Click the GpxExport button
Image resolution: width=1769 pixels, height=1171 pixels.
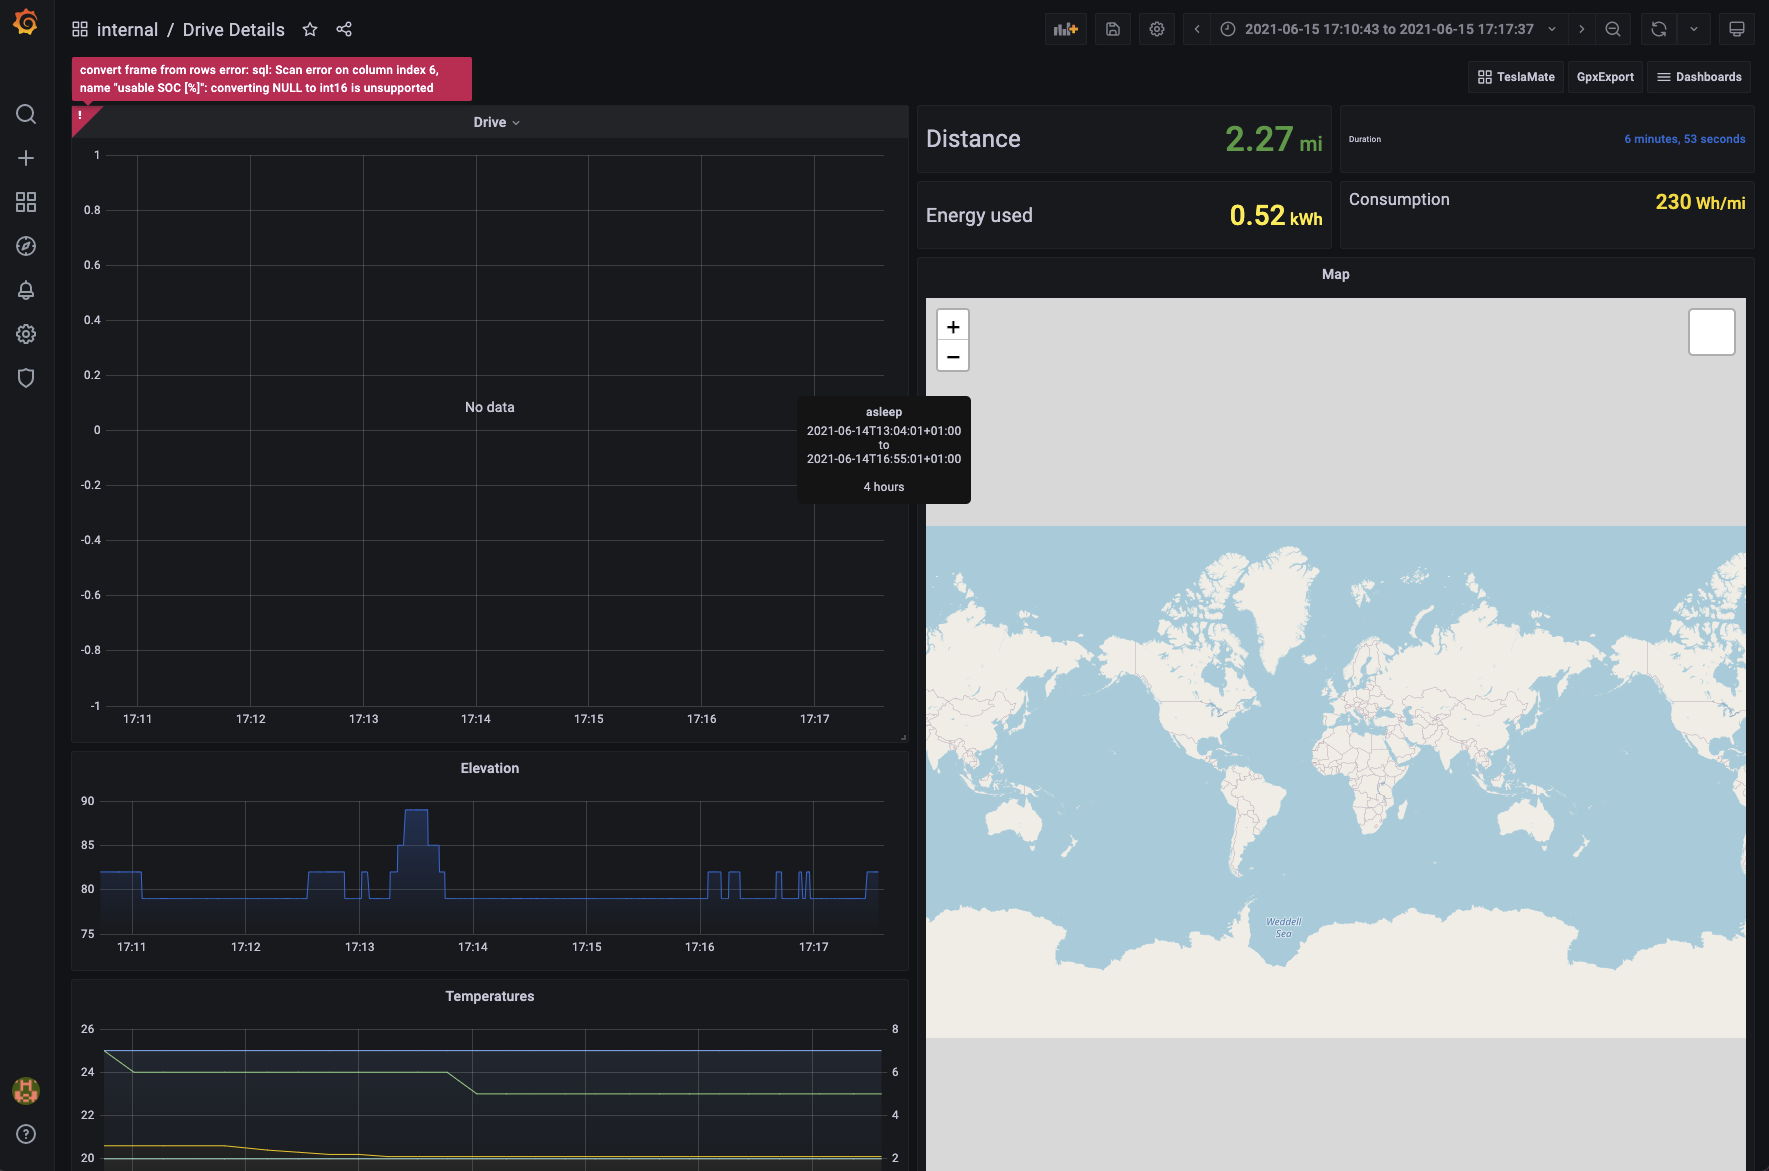pyautogui.click(x=1605, y=76)
